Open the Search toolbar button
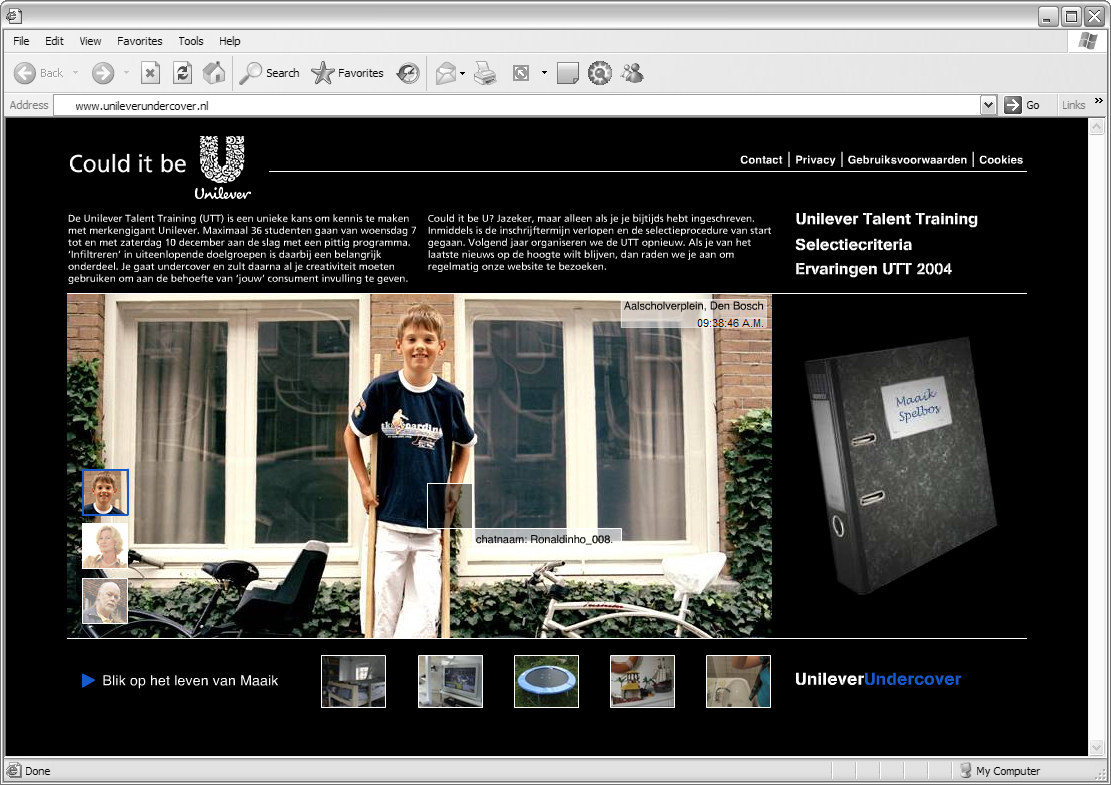 pyautogui.click(x=269, y=73)
